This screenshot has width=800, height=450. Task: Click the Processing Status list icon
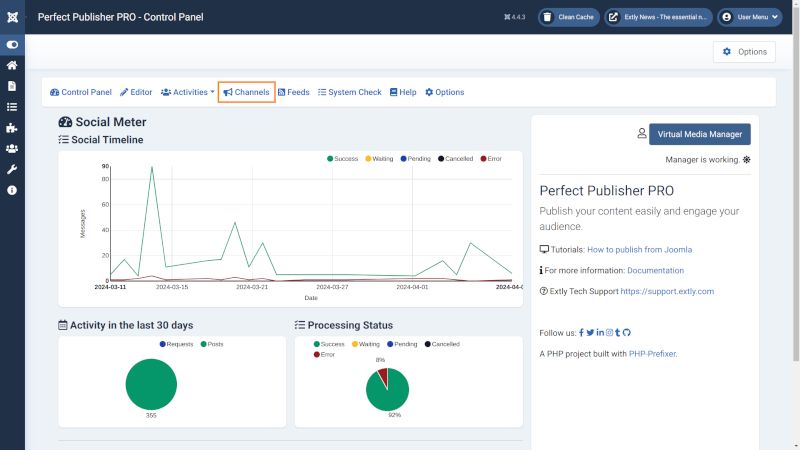point(299,325)
